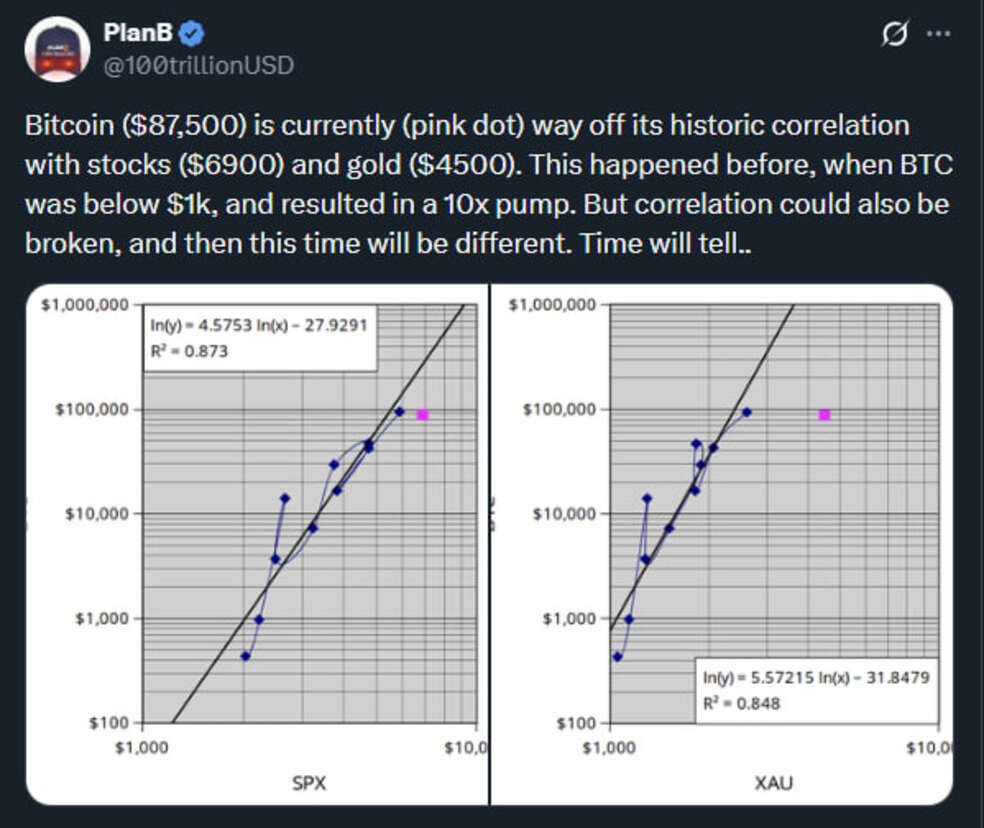Click the highest blue point on SPX chart
The height and width of the screenshot is (828, 984).
click(399, 411)
